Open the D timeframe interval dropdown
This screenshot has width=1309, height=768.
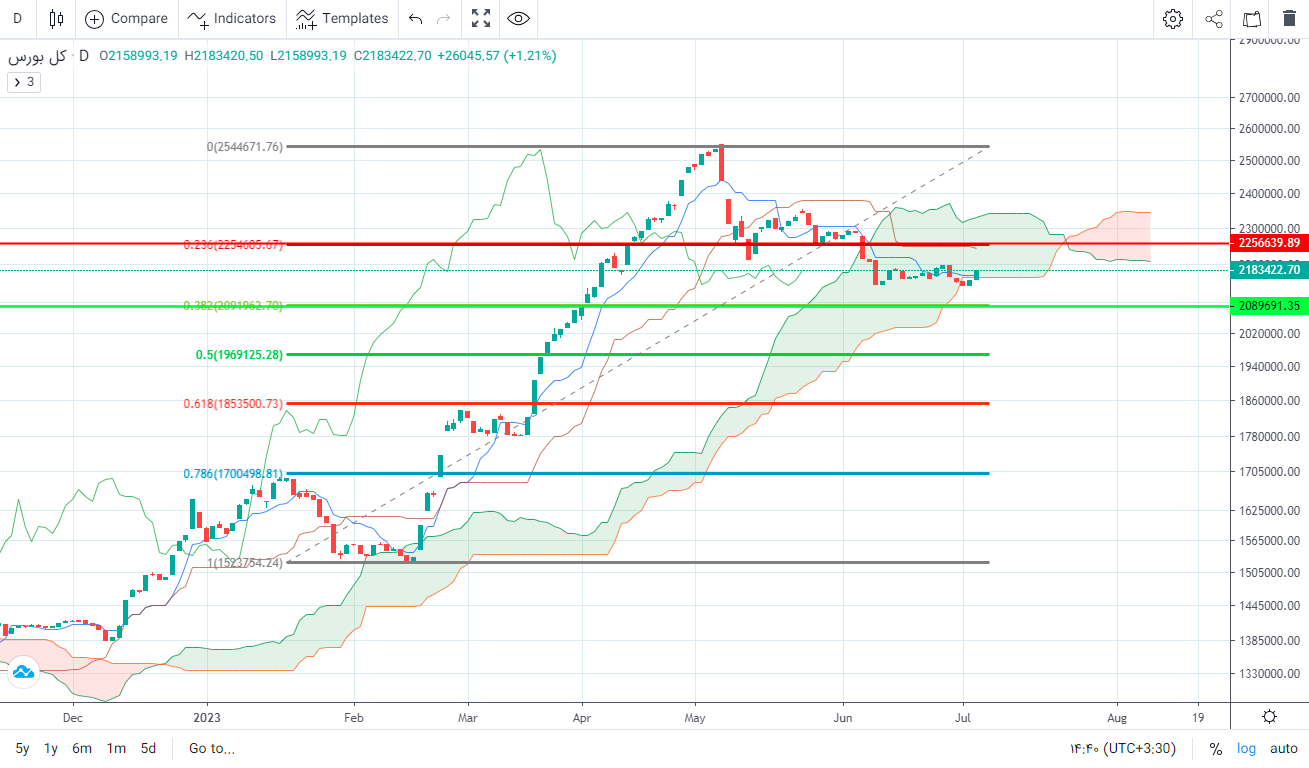[x=17, y=18]
